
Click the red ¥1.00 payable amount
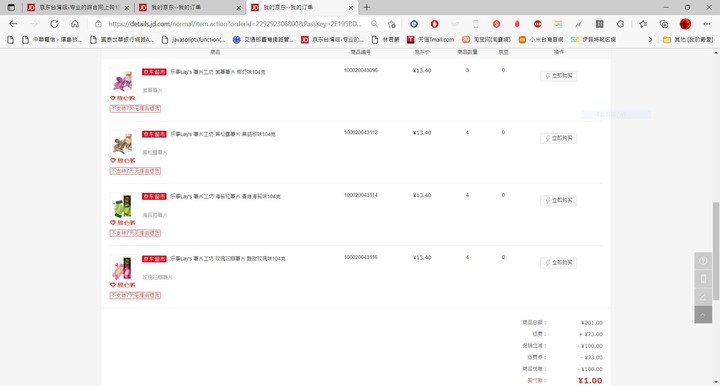(590, 380)
